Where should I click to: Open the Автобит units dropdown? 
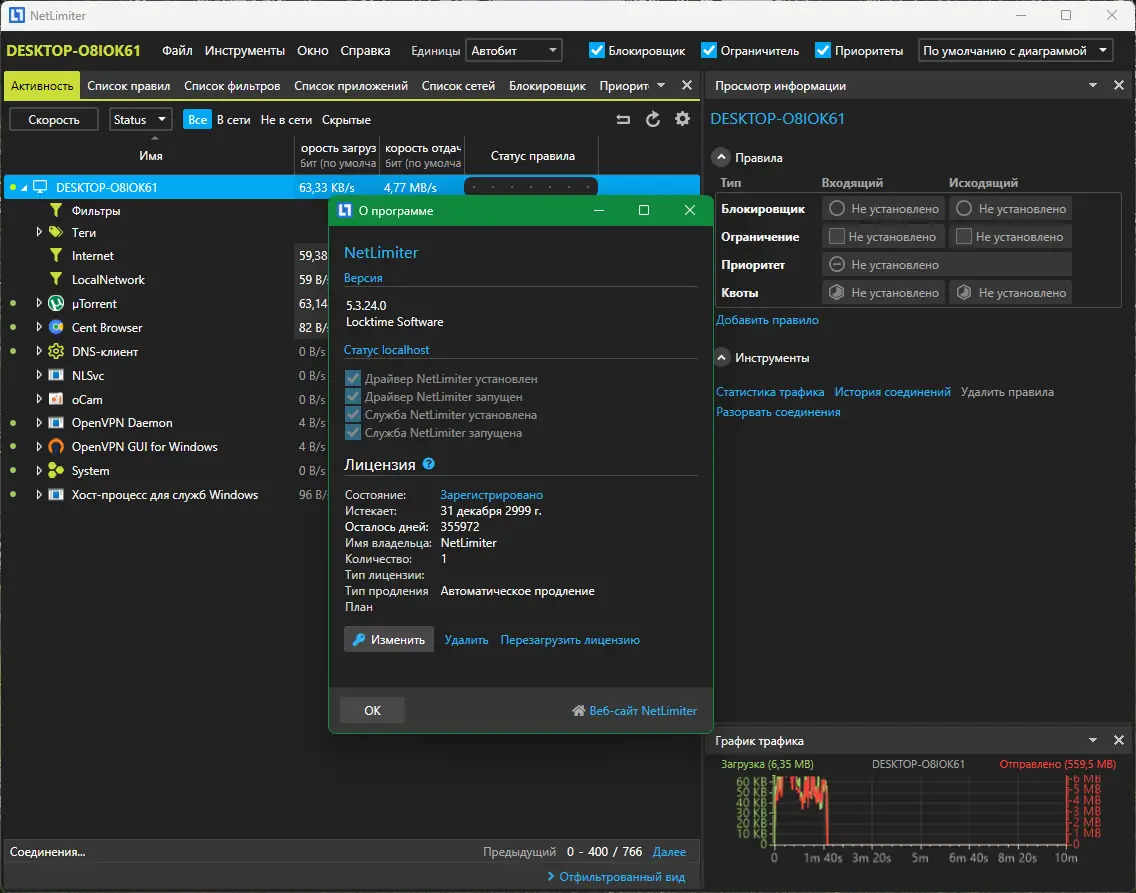tap(515, 50)
